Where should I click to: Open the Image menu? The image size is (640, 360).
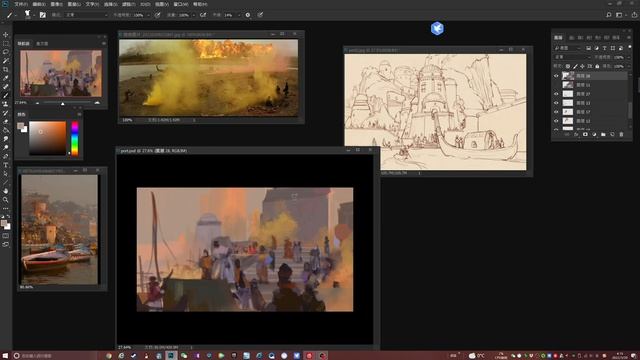pyautogui.click(x=56, y=4)
